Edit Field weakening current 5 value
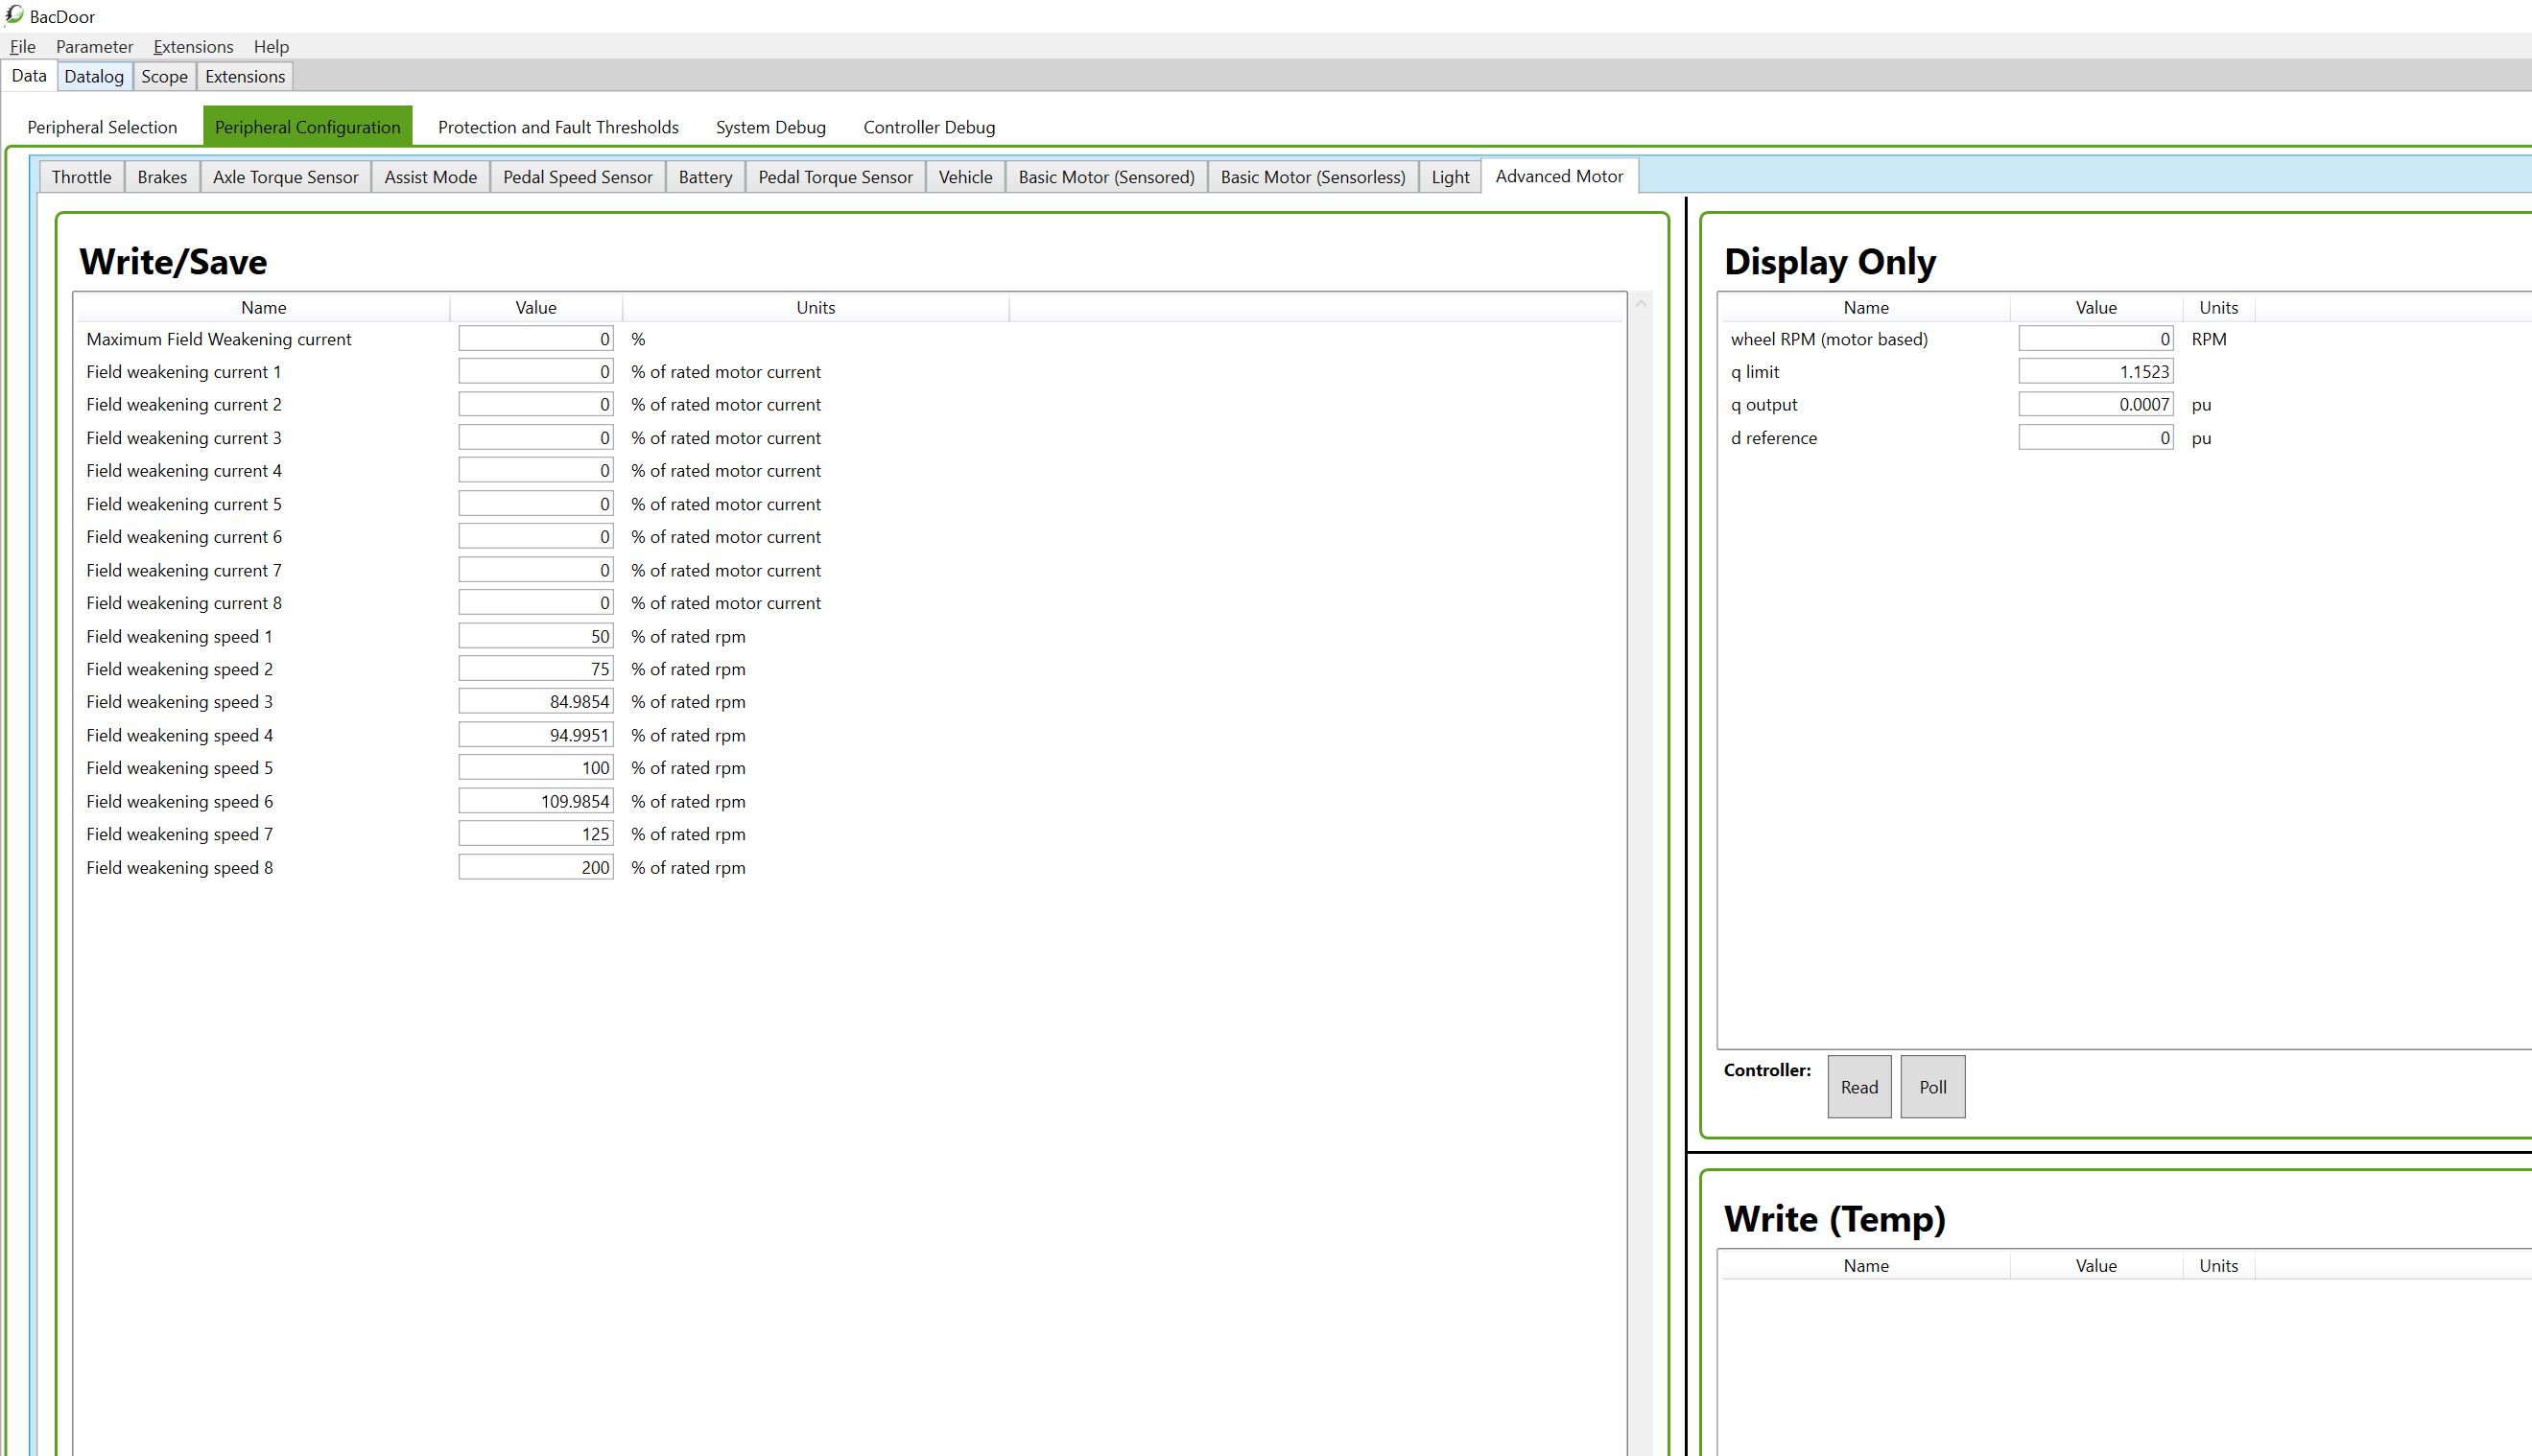2532x1456 pixels. (536, 504)
